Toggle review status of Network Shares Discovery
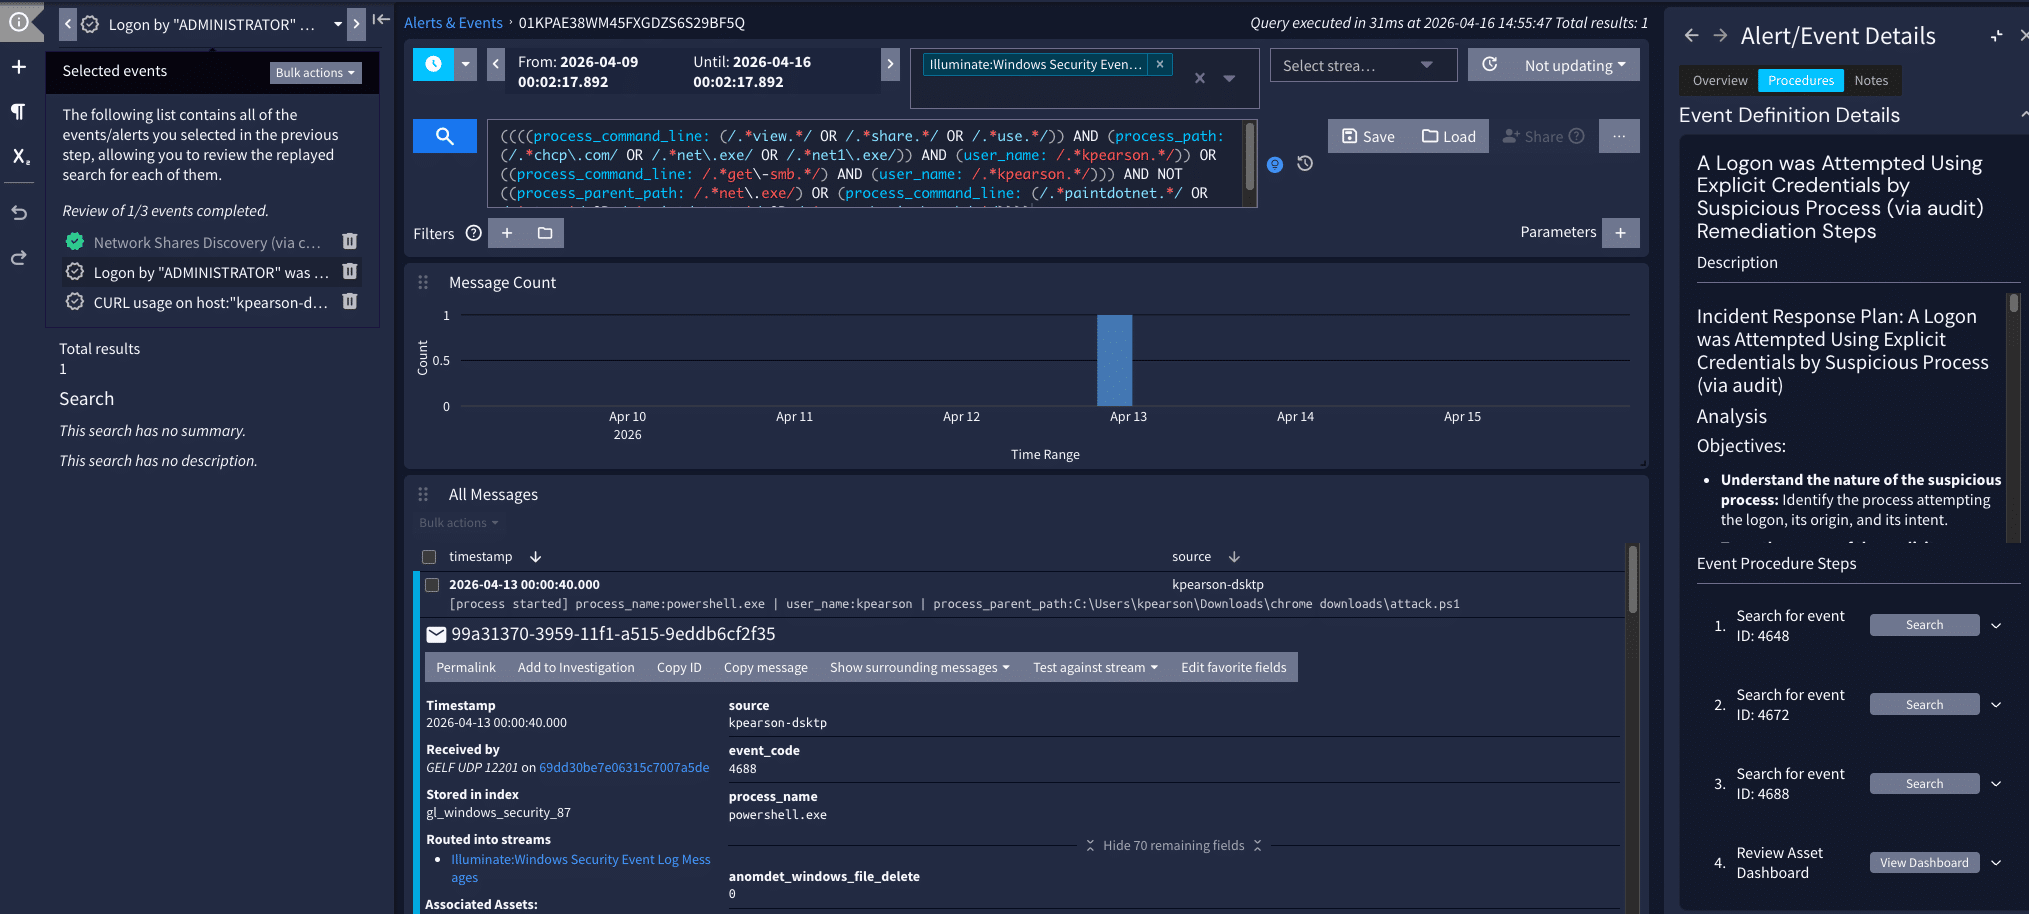 pos(75,241)
